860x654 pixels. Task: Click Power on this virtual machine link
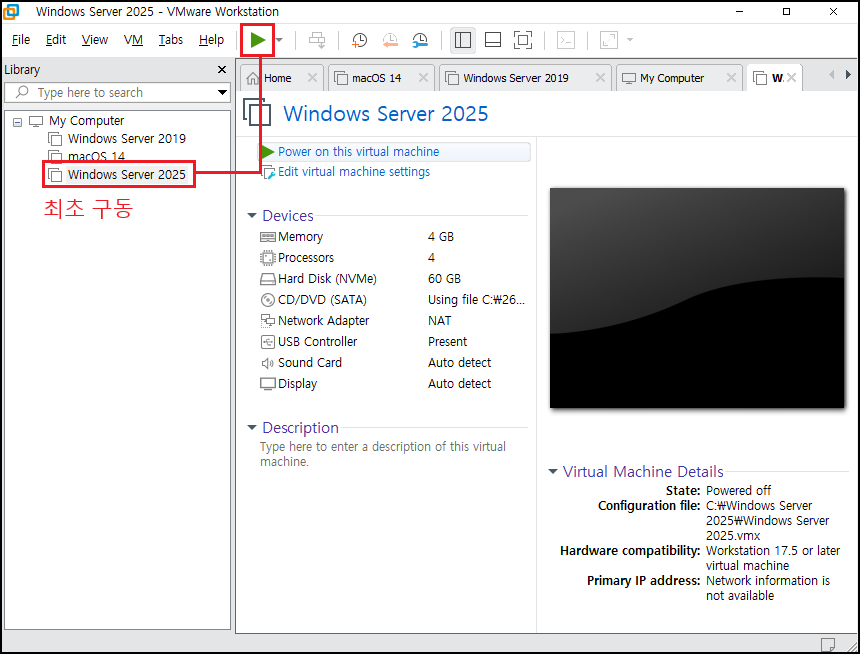358,152
